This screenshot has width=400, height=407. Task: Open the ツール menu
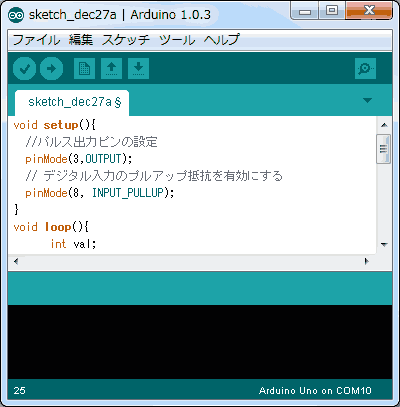point(177,40)
